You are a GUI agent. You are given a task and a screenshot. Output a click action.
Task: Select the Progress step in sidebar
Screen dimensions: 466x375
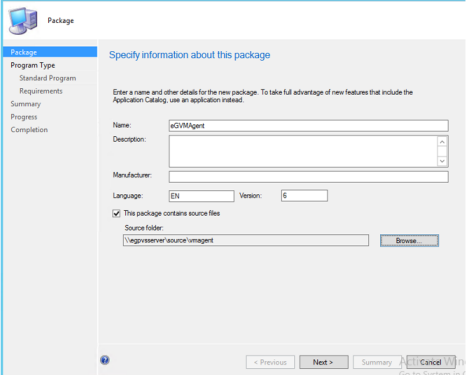24,117
